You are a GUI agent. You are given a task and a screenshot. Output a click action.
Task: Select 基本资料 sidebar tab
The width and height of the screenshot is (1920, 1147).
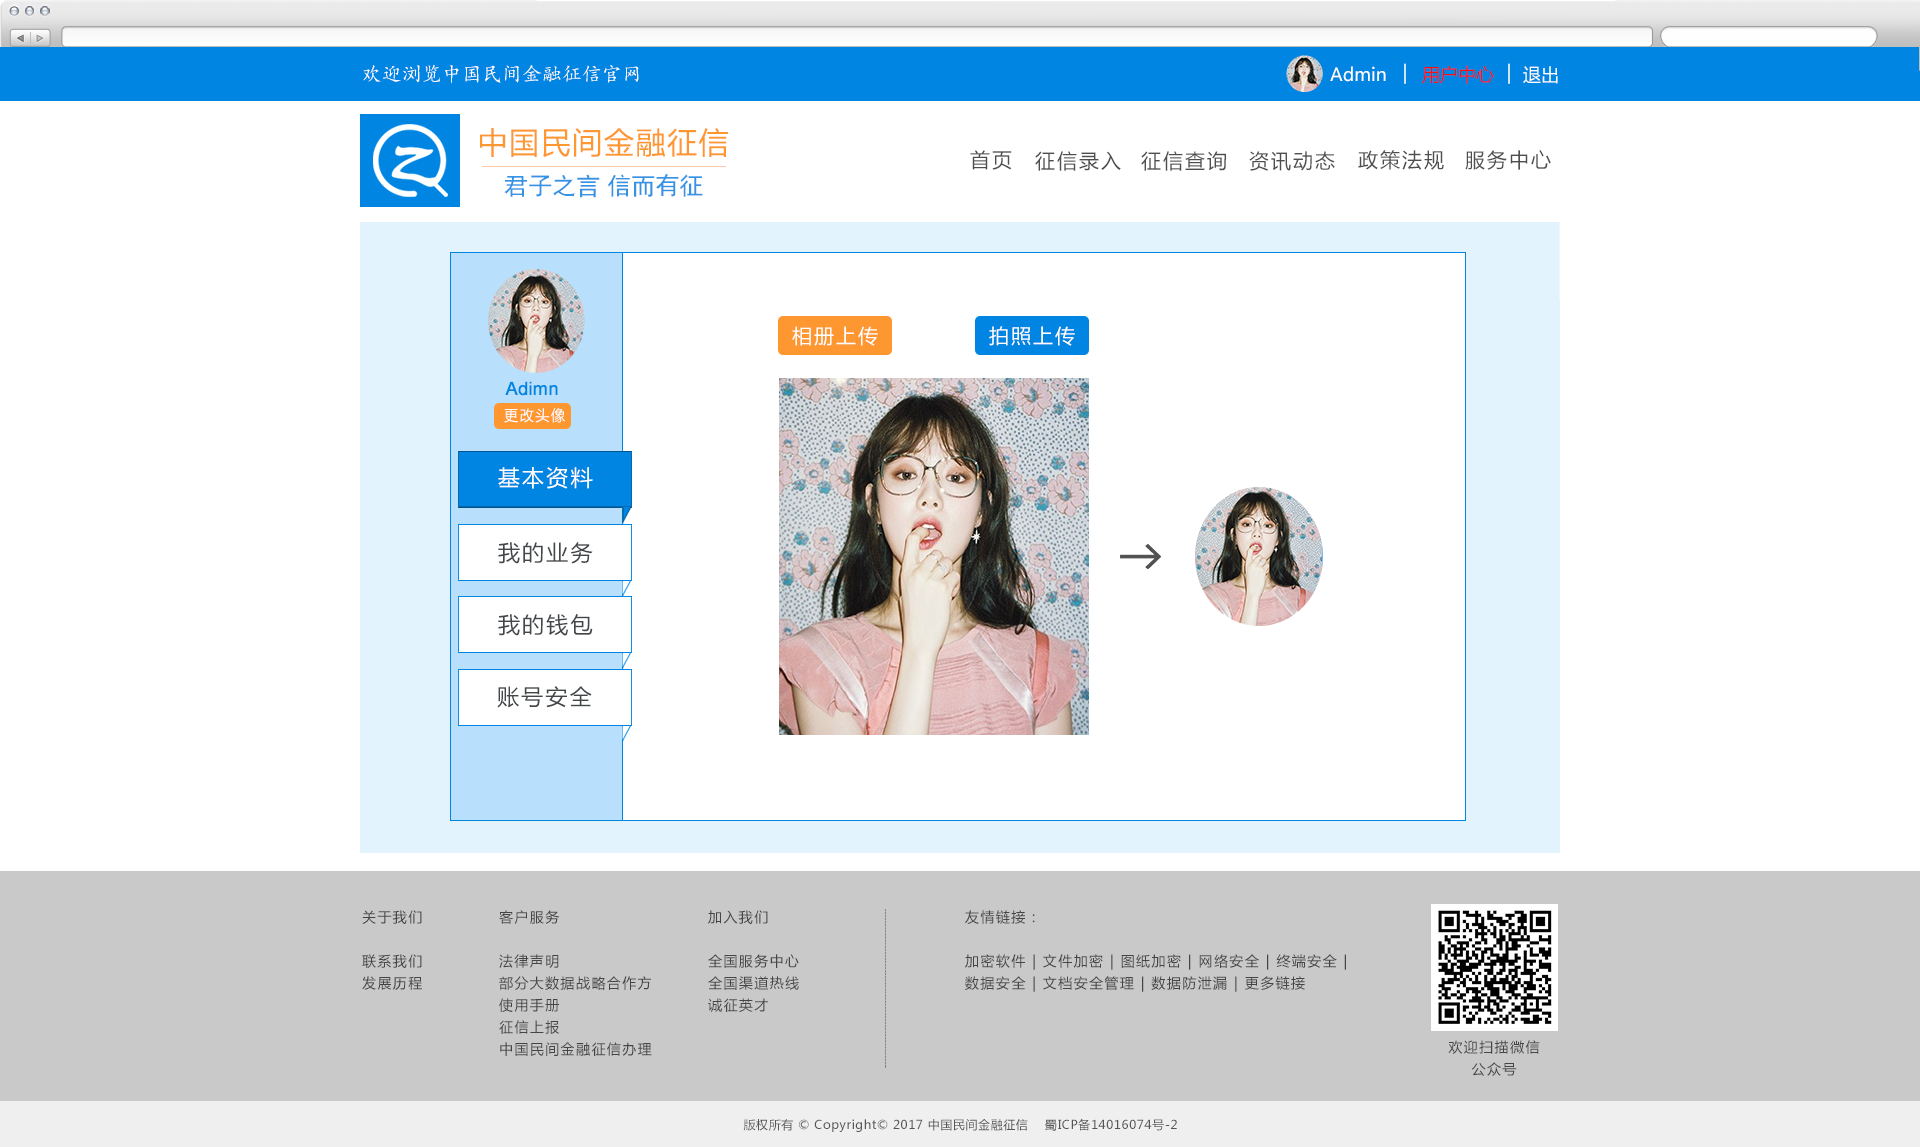pyautogui.click(x=545, y=479)
